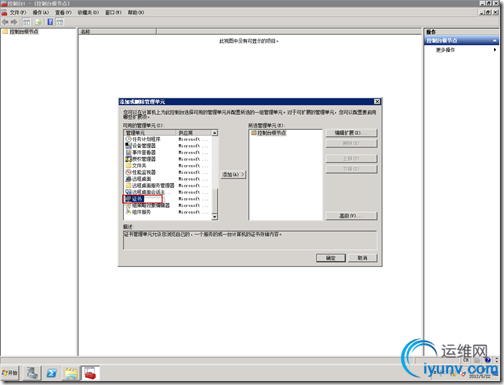Select 远程桌面会话主… snap-in in the list
The width and height of the screenshot is (504, 385).
point(148,192)
